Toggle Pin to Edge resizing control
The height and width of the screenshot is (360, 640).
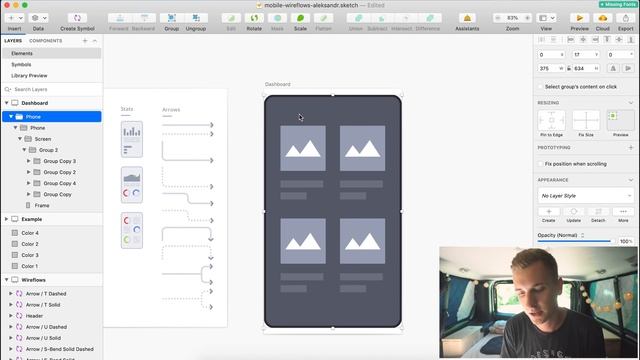click(x=551, y=120)
